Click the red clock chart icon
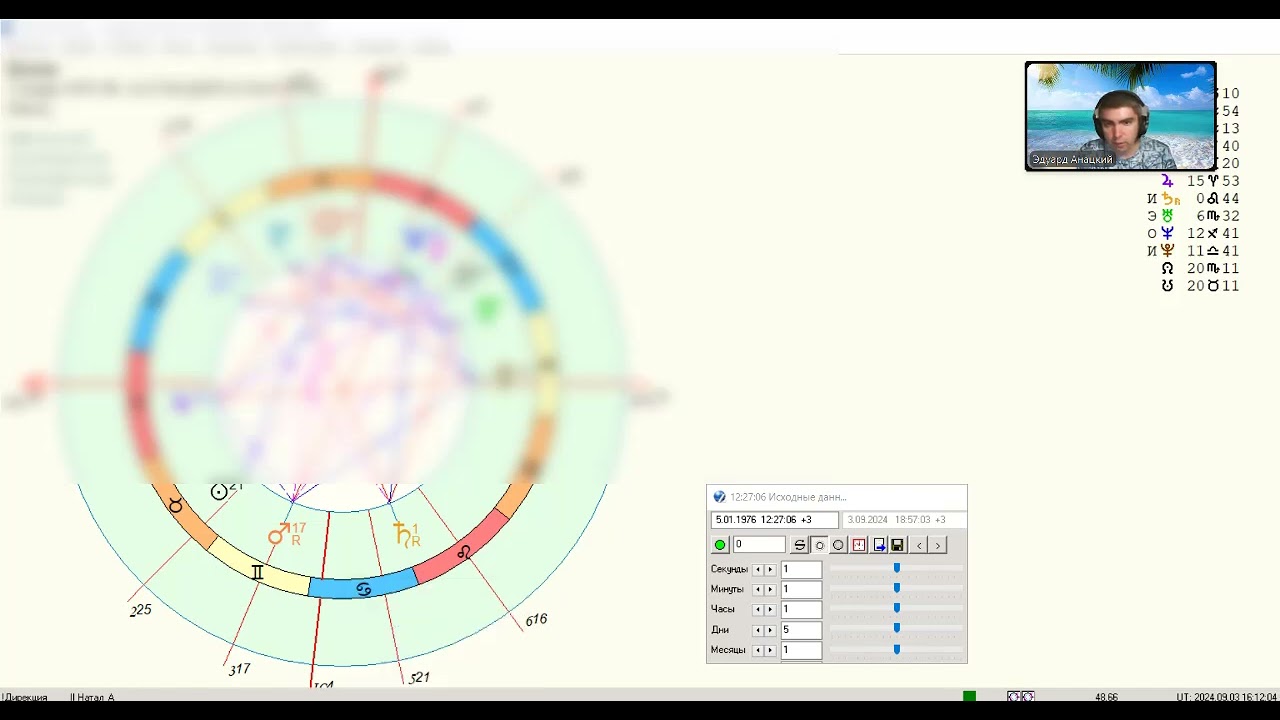The height and width of the screenshot is (720, 1280). coord(859,545)
